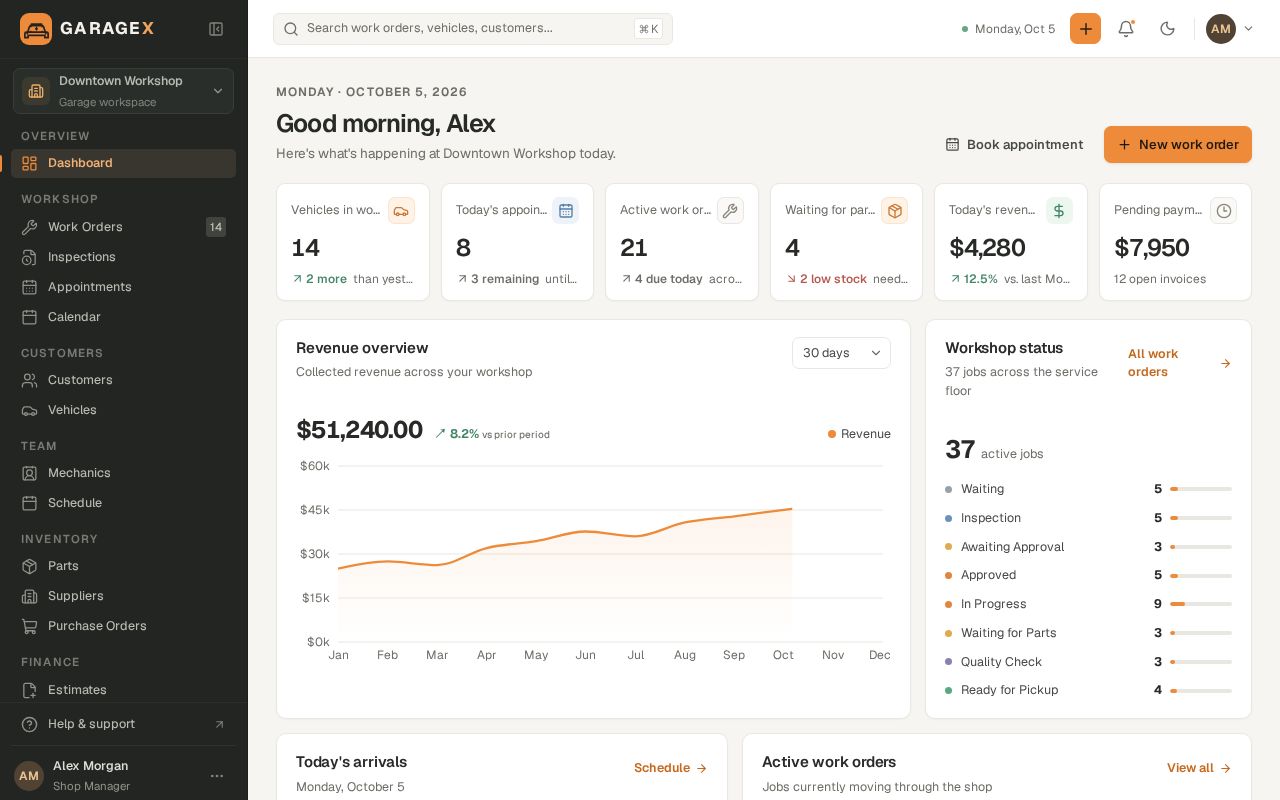Click the GarageX logo icon
The height and width of the screenshot is (800, 1280).
pos(36,29)
